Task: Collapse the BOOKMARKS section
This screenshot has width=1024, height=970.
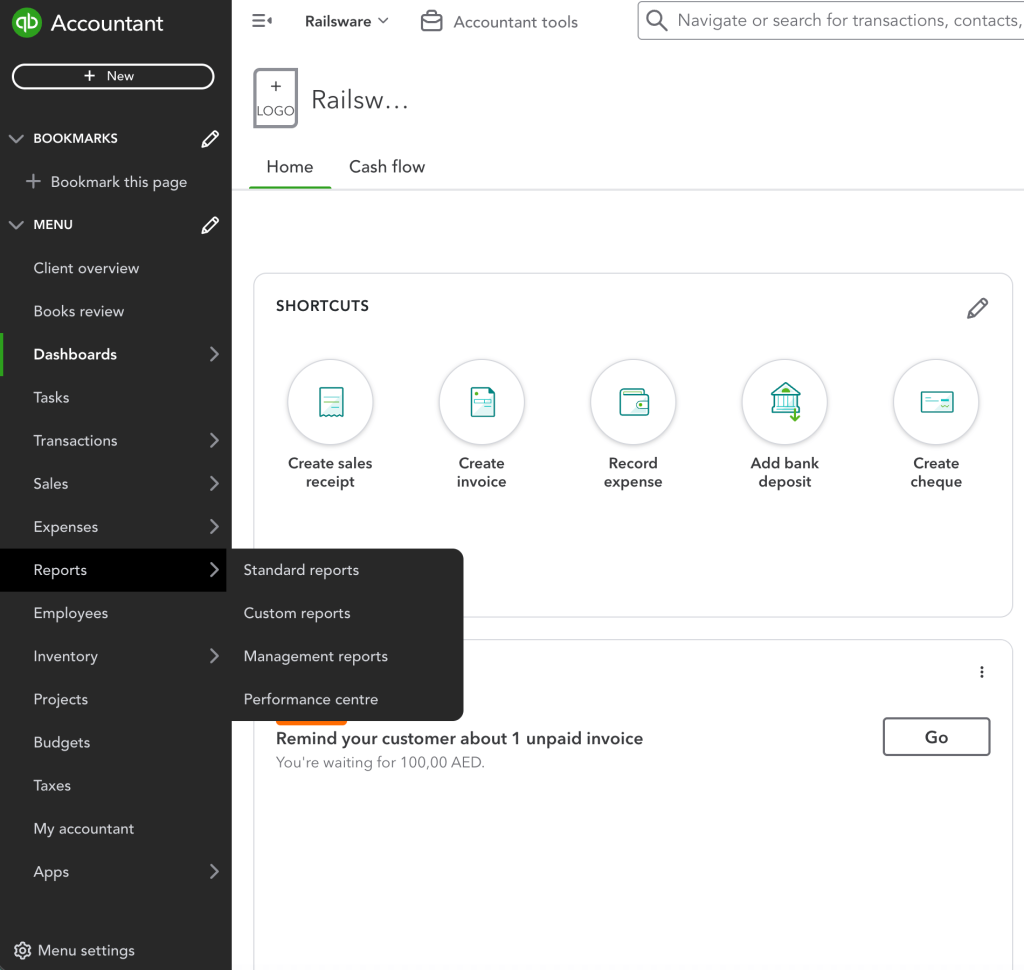Action: coord(16,138)
